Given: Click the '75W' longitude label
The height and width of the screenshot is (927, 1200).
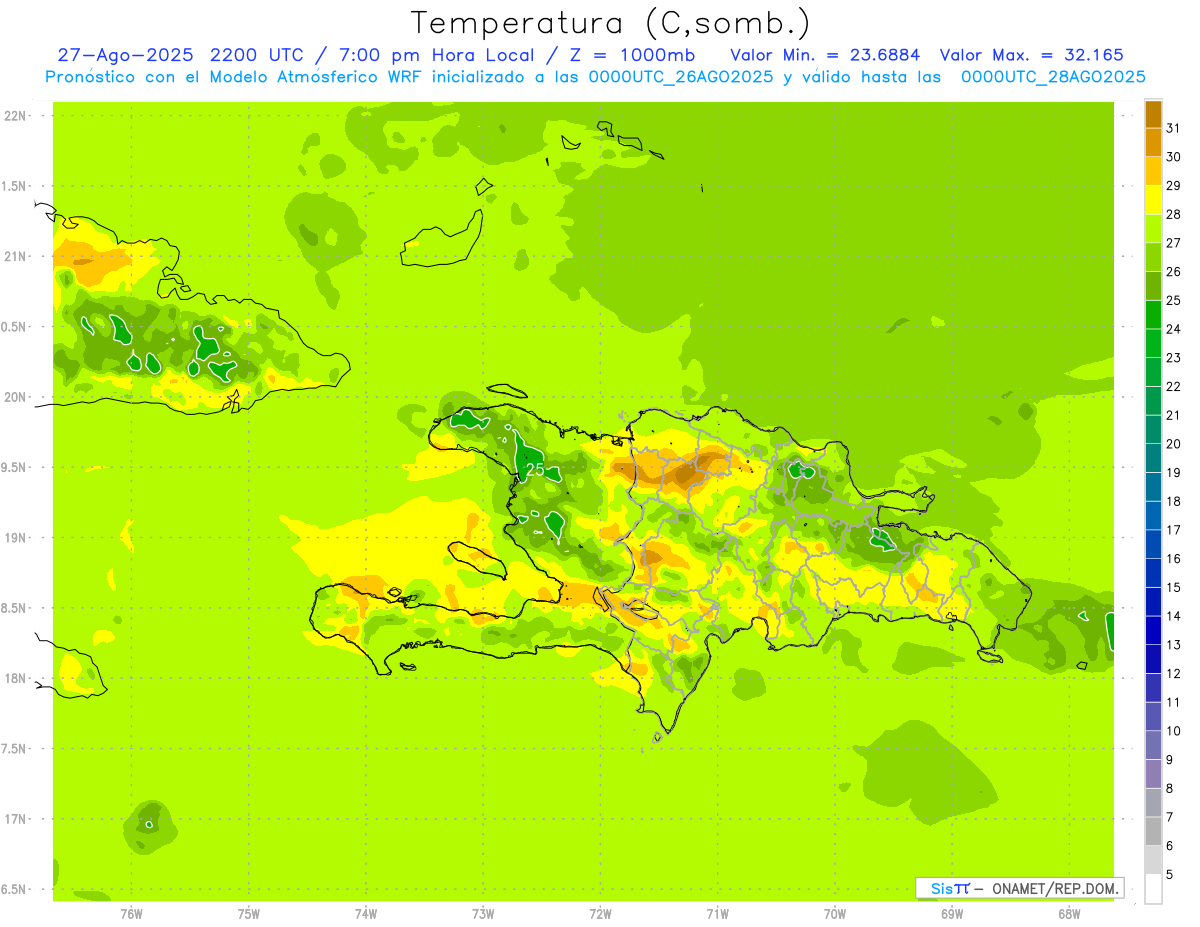Looking at the screenshot, I should pyautogui.click(x=249, y=914).
